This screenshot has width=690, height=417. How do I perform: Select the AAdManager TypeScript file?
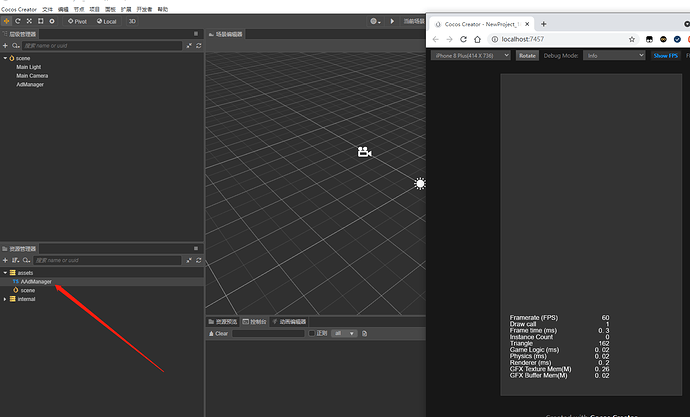[36, 282]
